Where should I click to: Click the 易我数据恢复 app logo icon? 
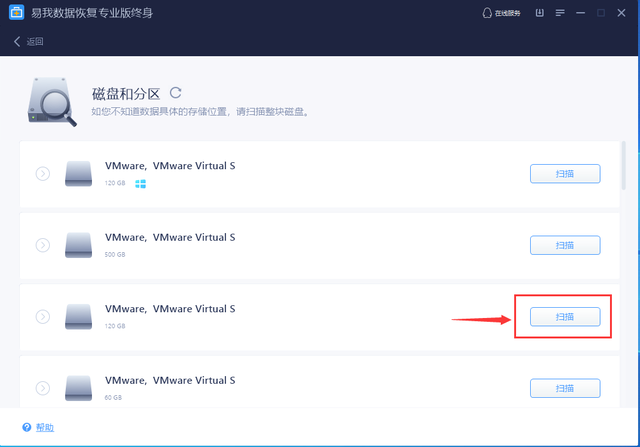pos(17,13)
